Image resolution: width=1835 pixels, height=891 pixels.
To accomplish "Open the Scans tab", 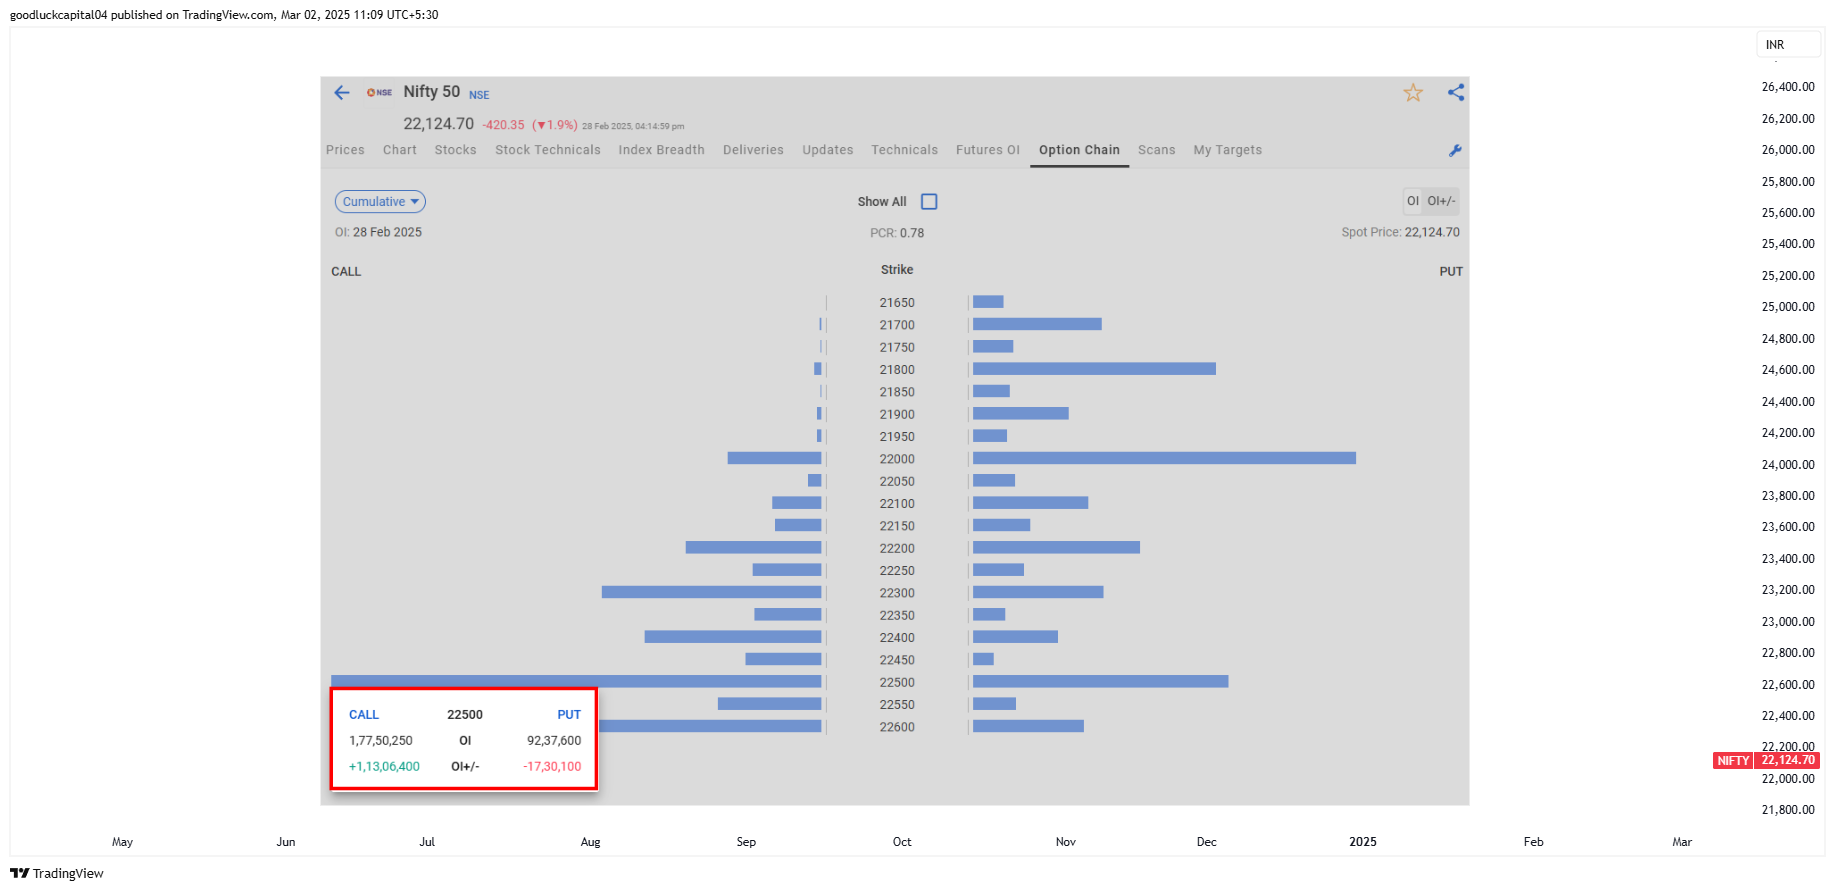I will pos(1157,150).
